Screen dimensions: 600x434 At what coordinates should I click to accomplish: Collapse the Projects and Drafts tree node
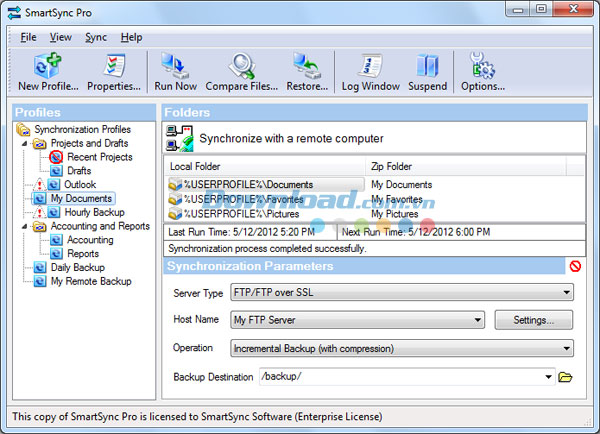point(25,144)
